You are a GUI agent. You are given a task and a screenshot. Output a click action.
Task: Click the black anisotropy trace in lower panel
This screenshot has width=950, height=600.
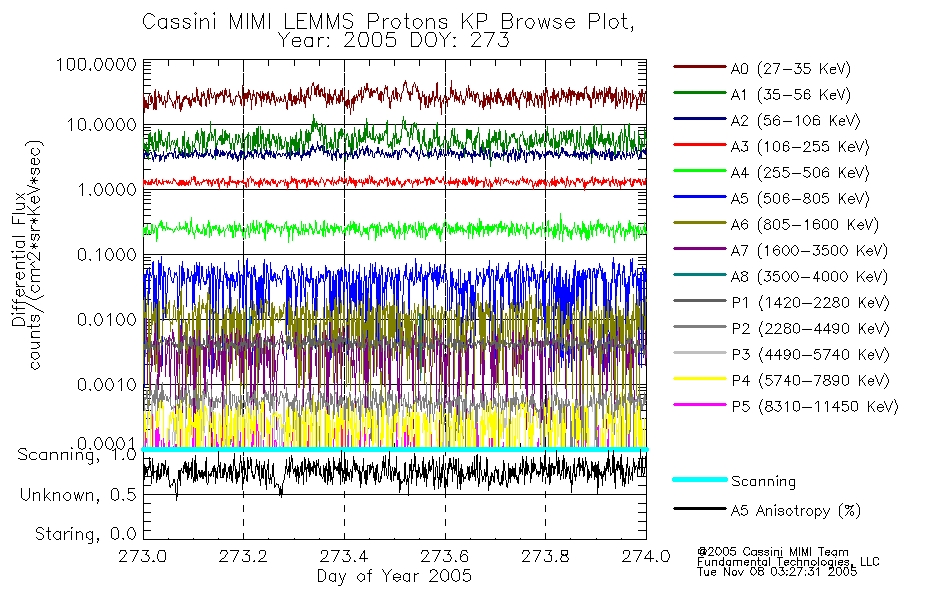(394, 472)
